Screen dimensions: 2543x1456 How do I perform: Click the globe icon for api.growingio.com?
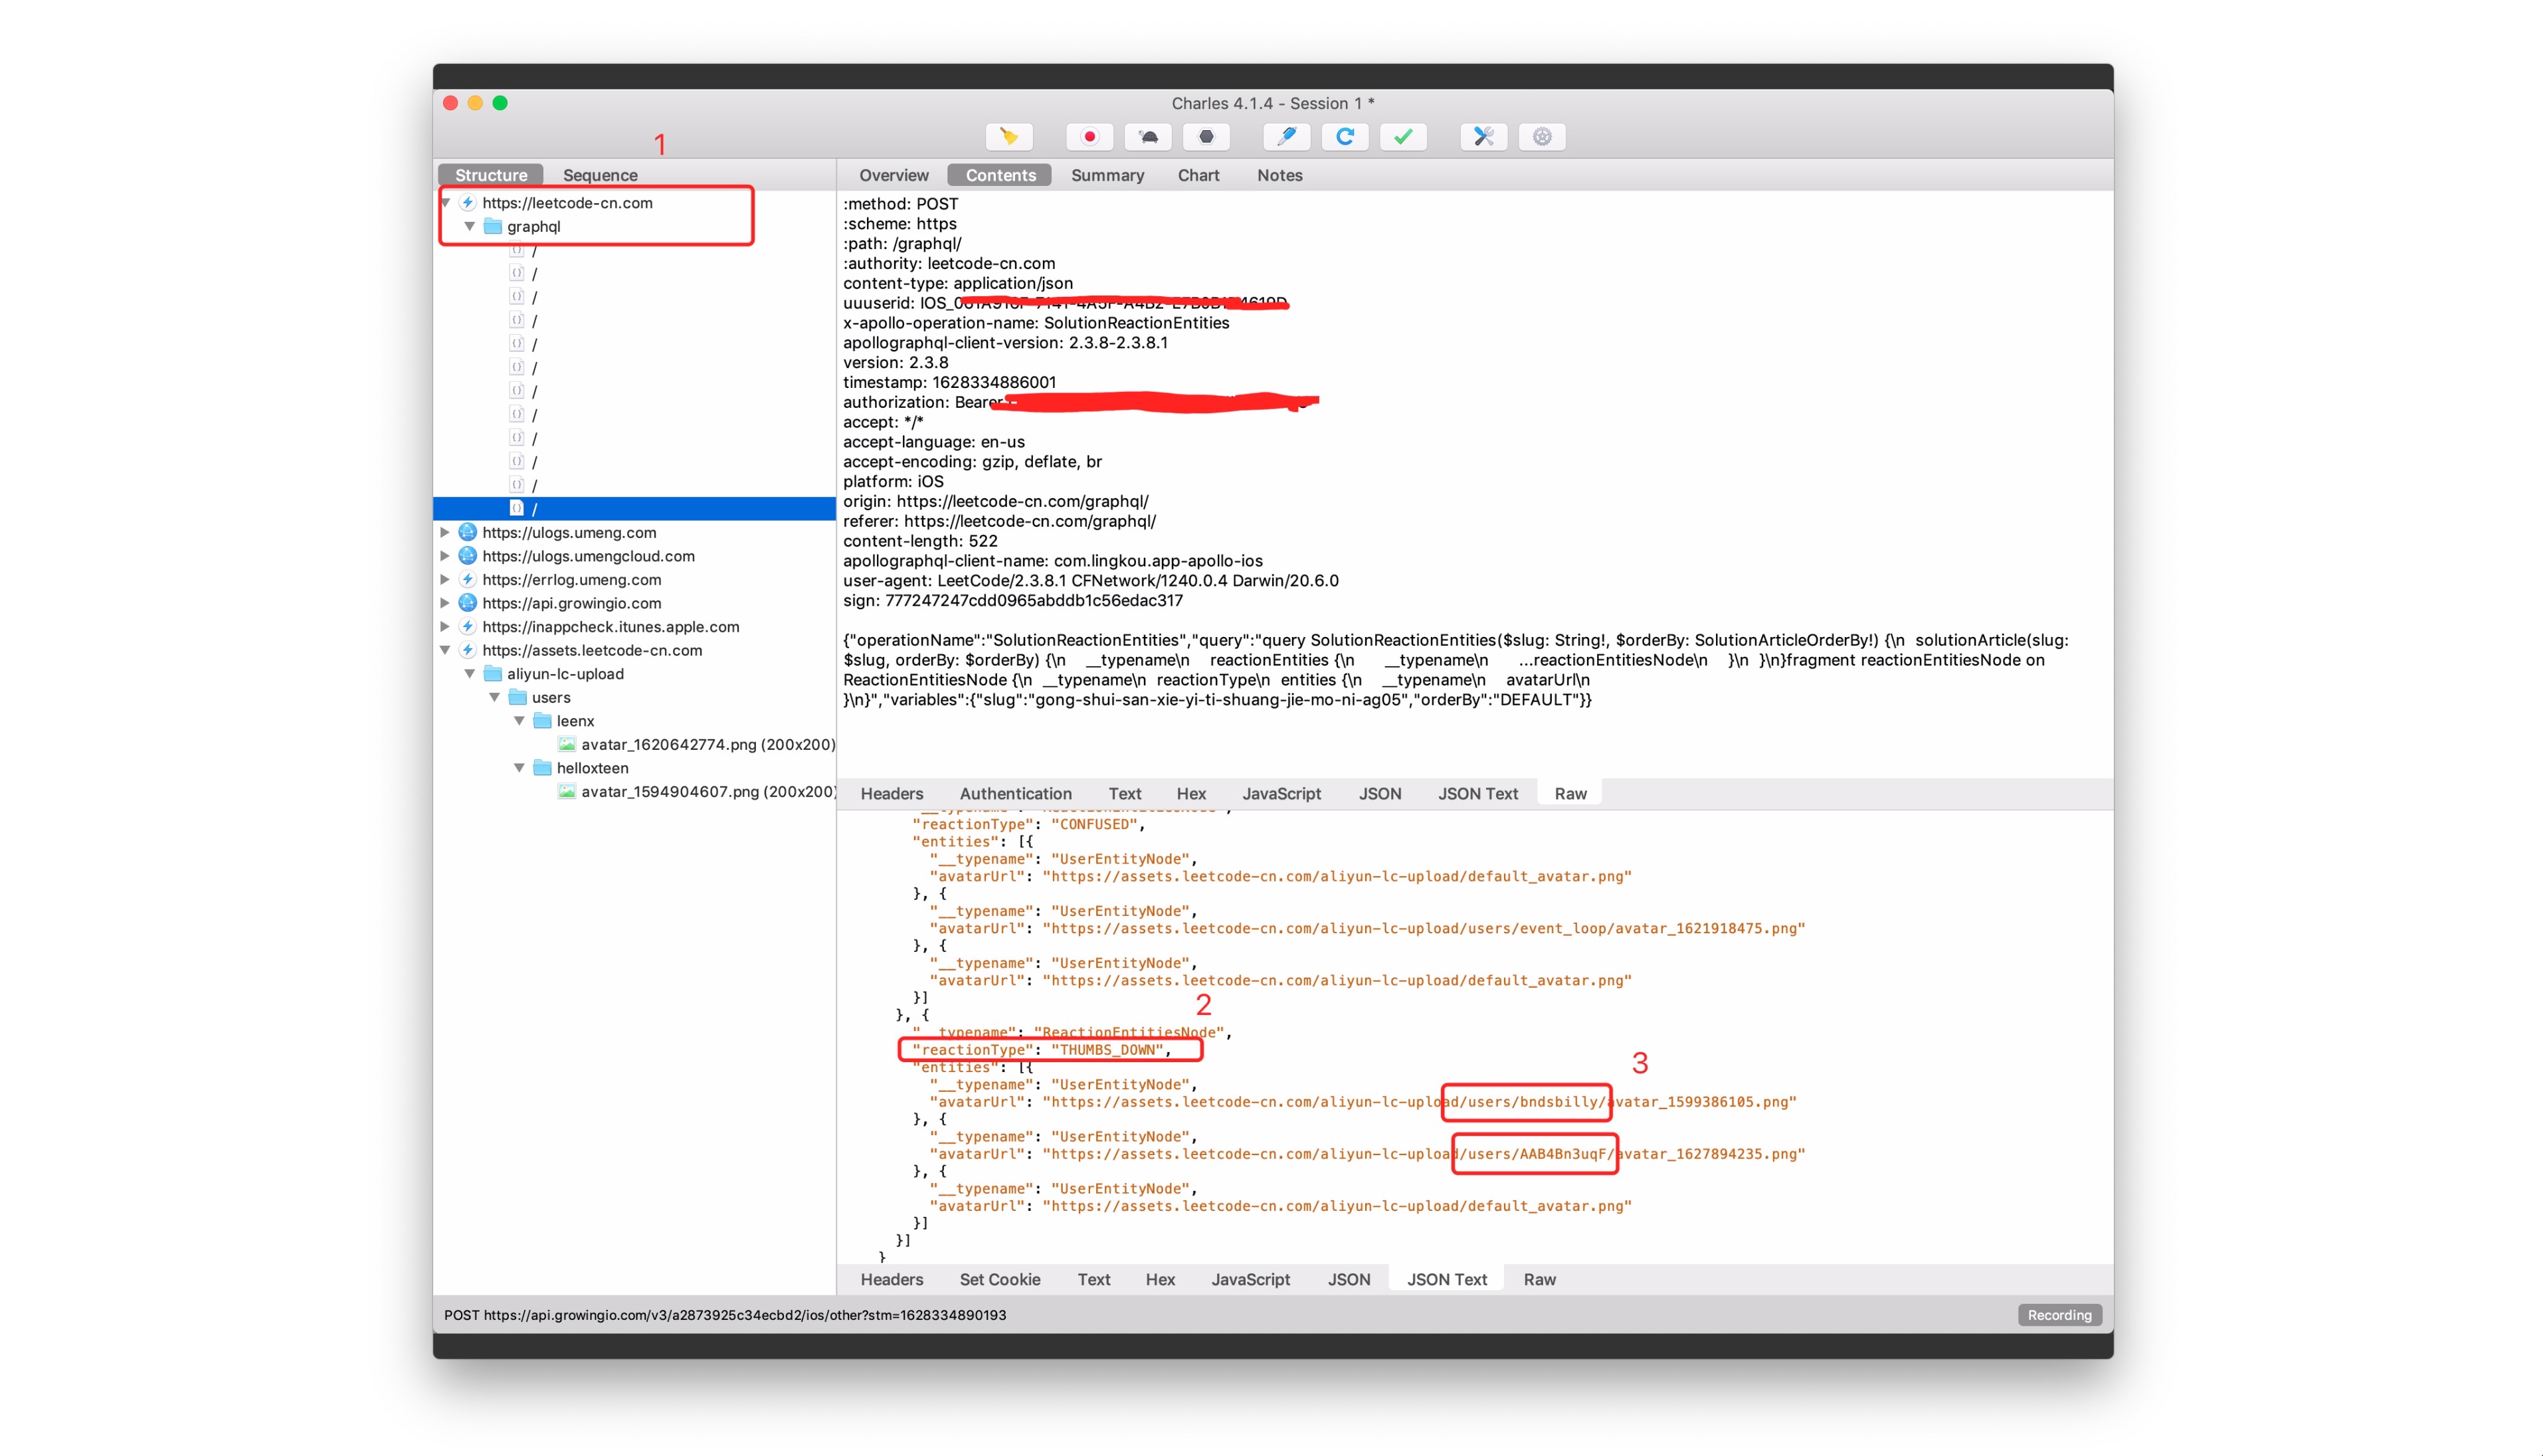467,603
